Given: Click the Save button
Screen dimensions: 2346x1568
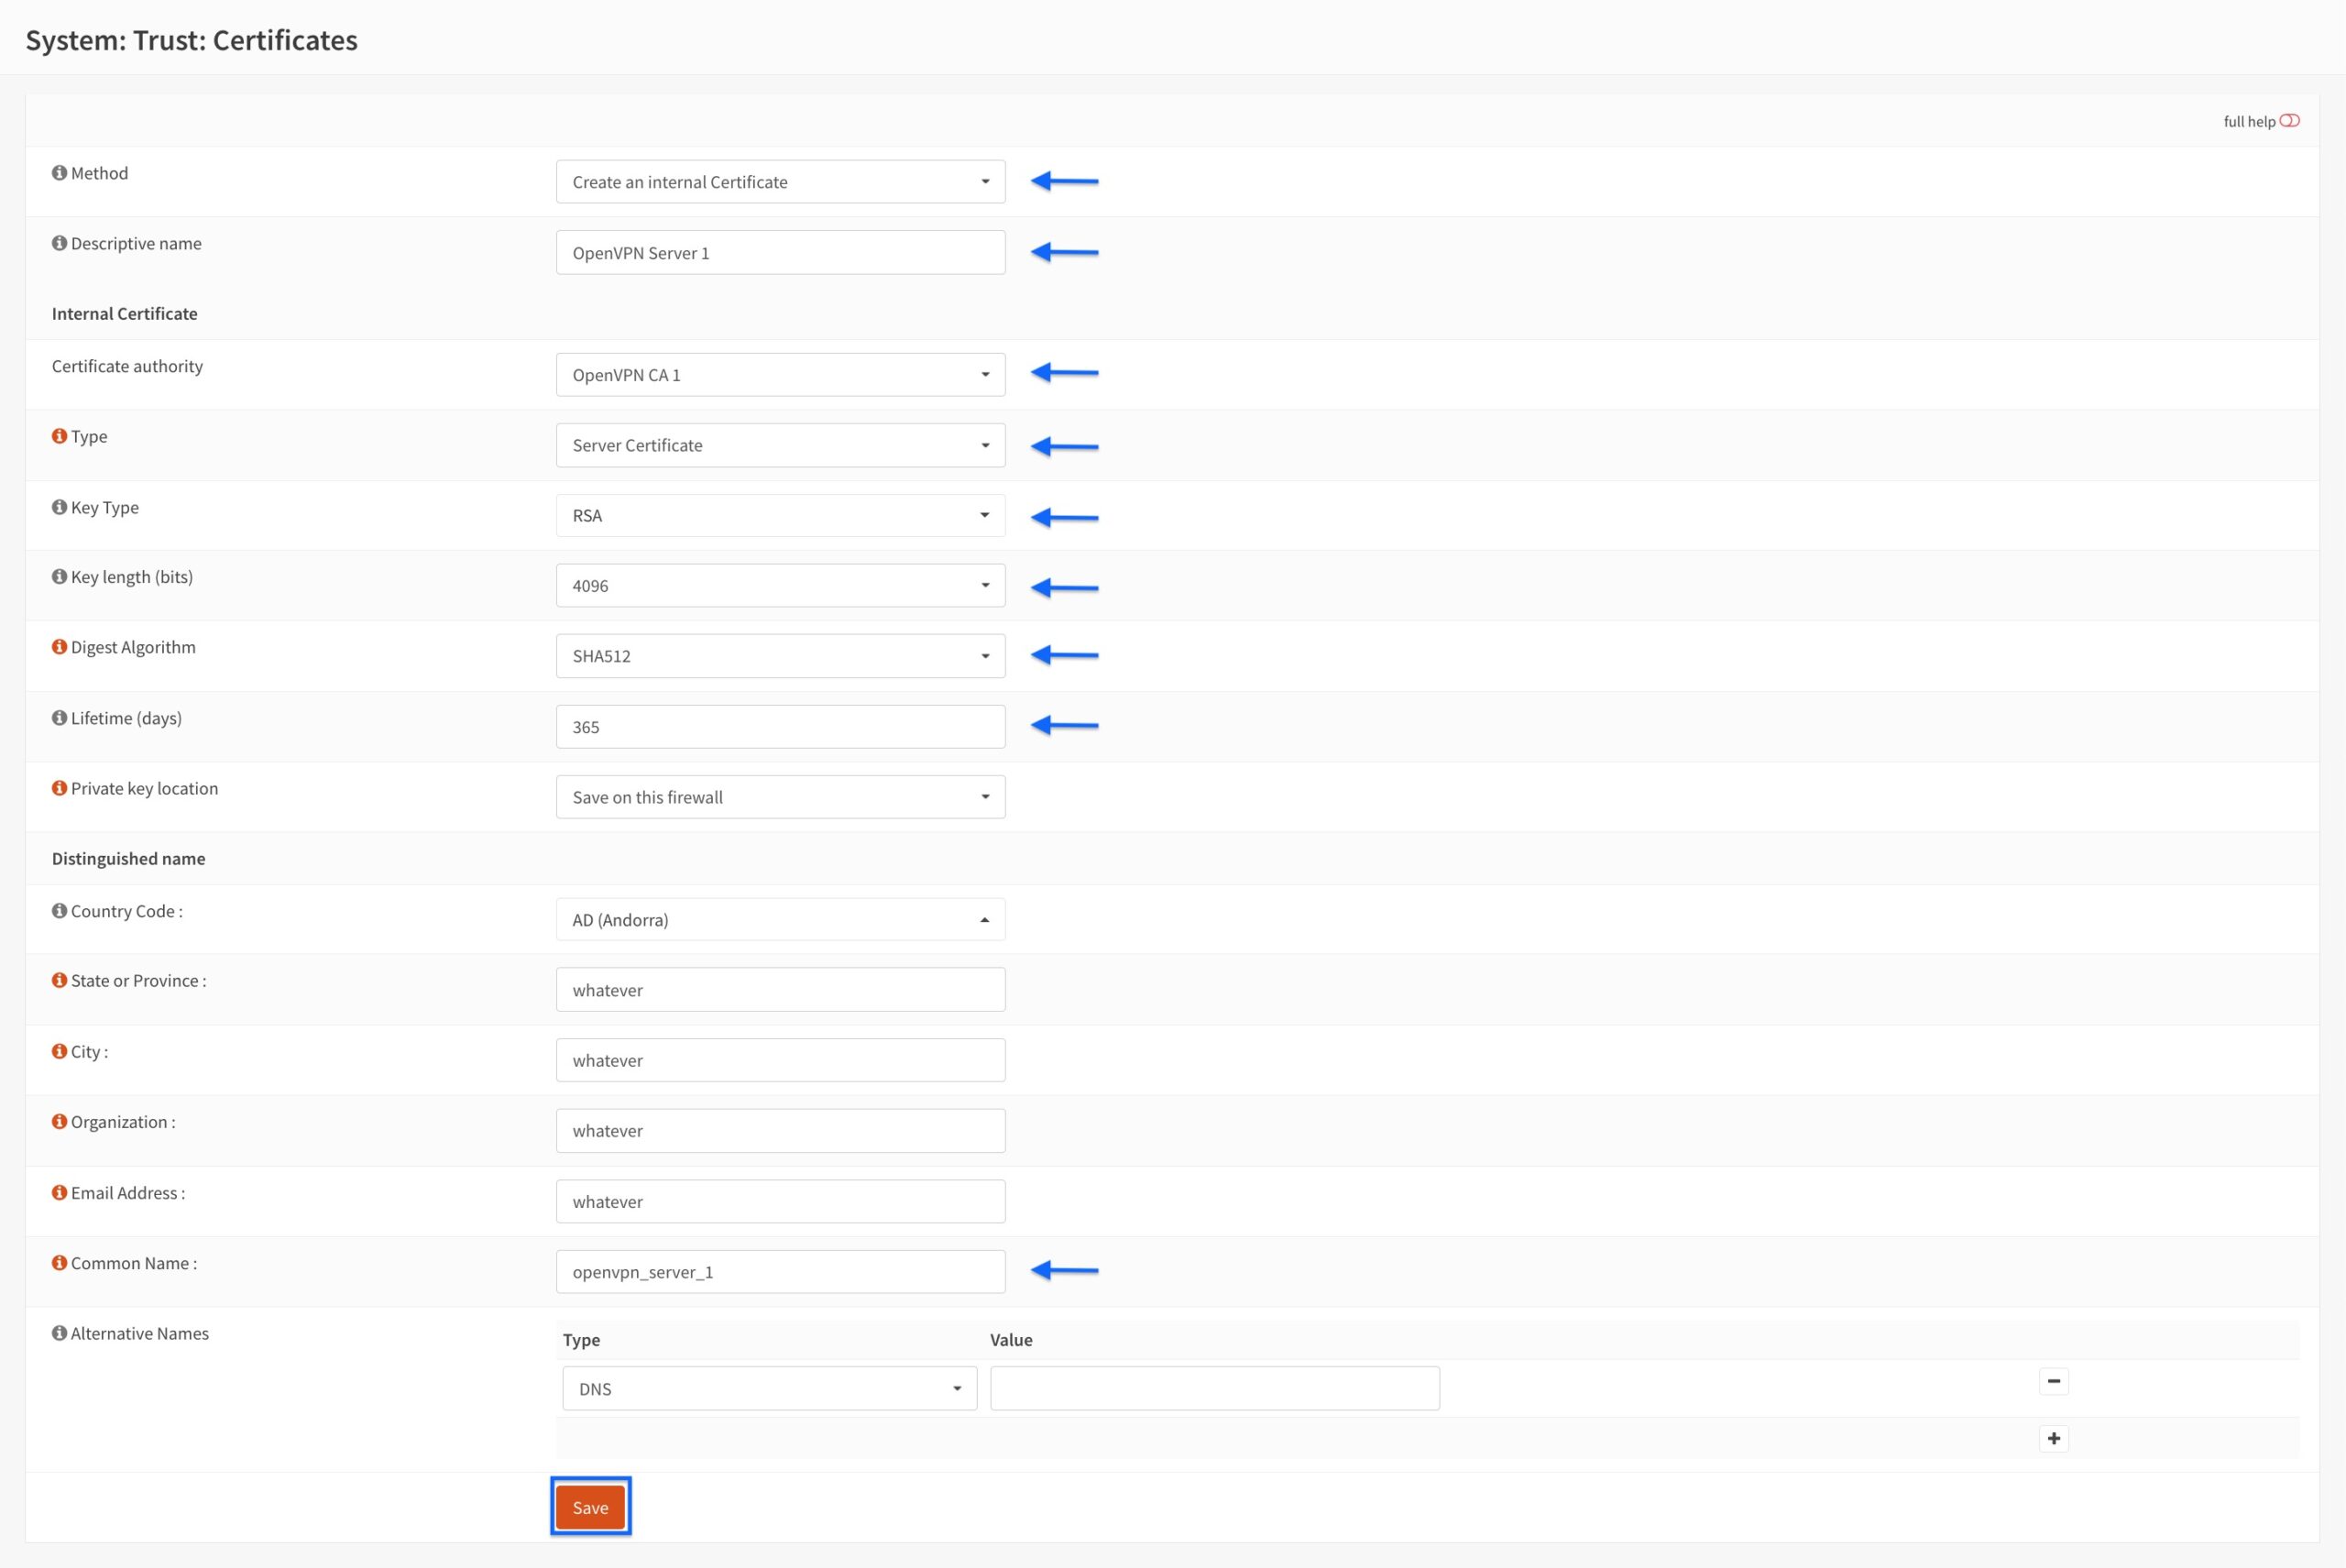Looking at the screenshot, I should click(590, 1507).
